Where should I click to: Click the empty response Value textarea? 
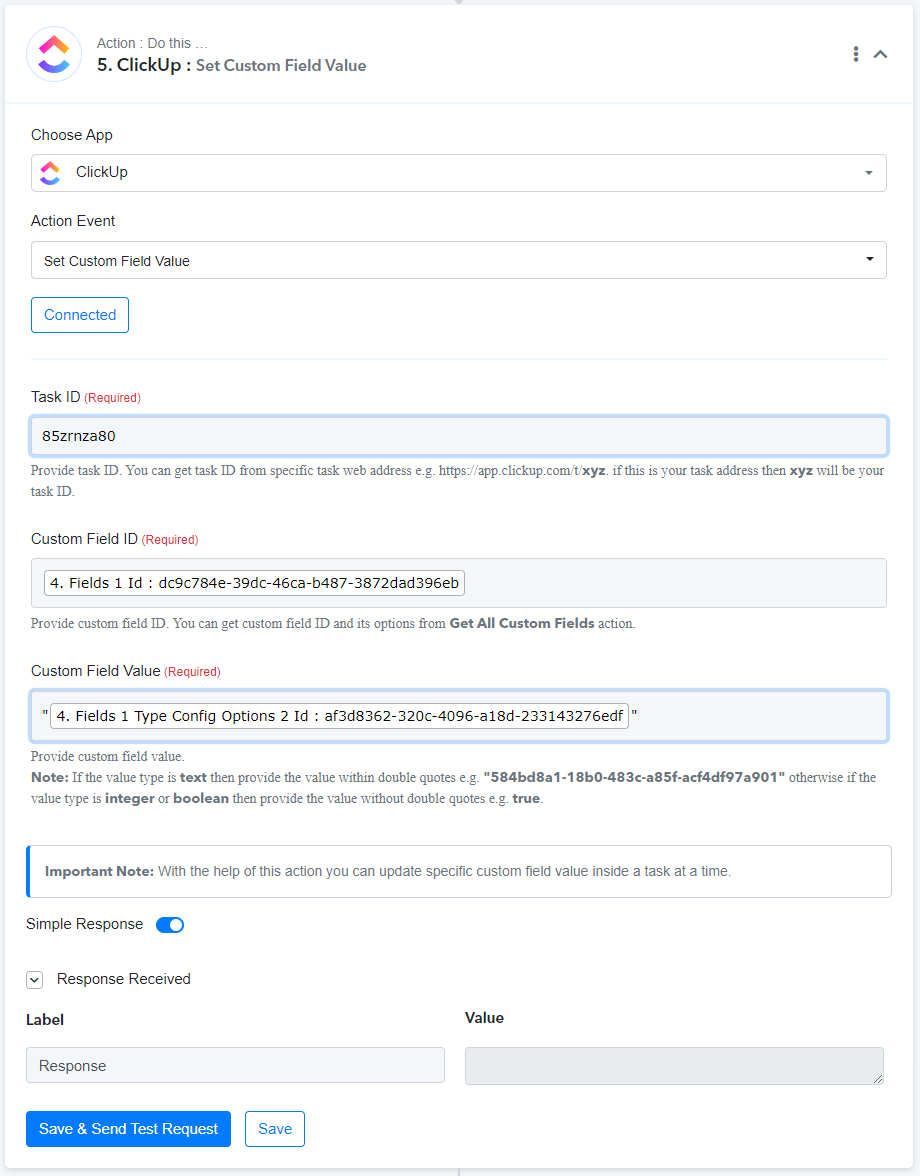(674, 1066)
